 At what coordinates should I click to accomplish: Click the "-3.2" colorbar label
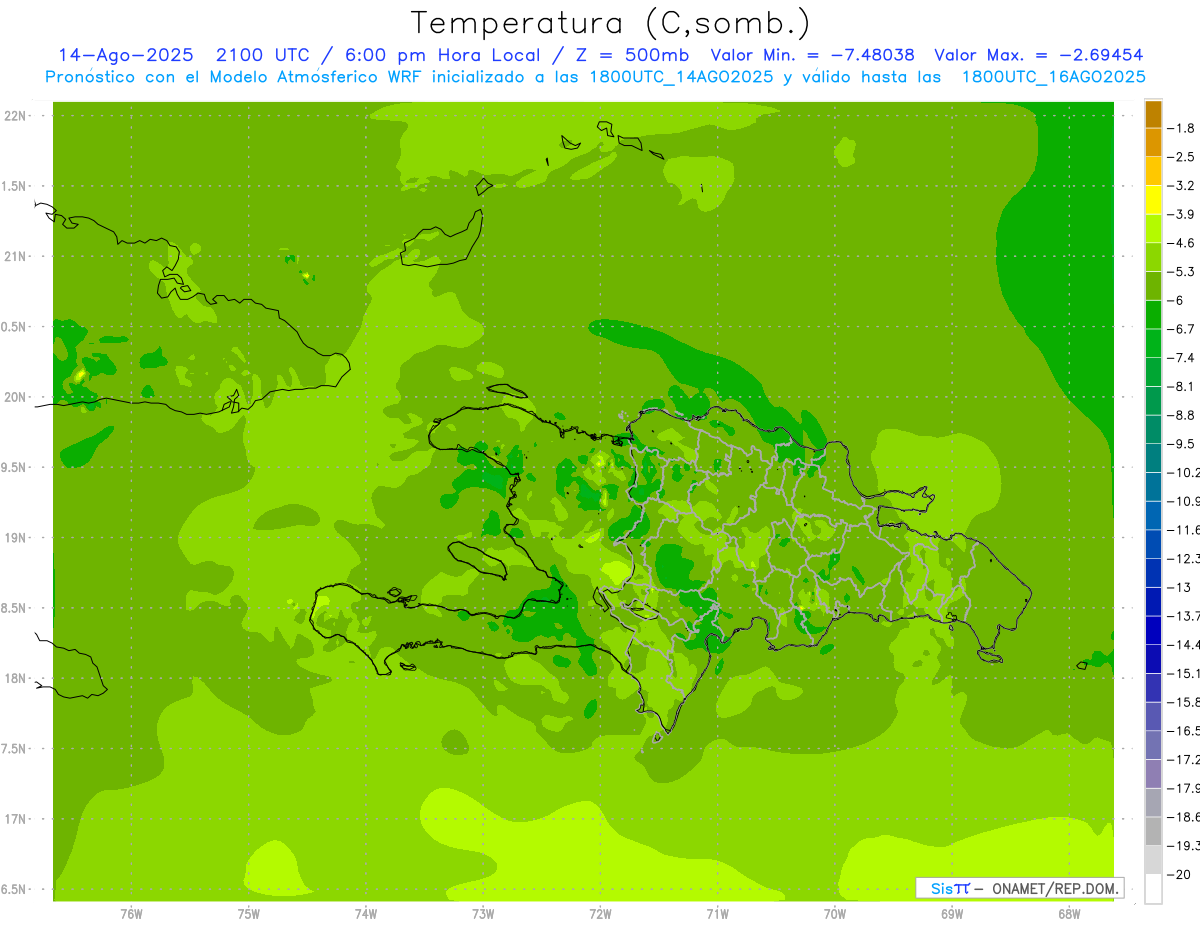pos(1180,185)
